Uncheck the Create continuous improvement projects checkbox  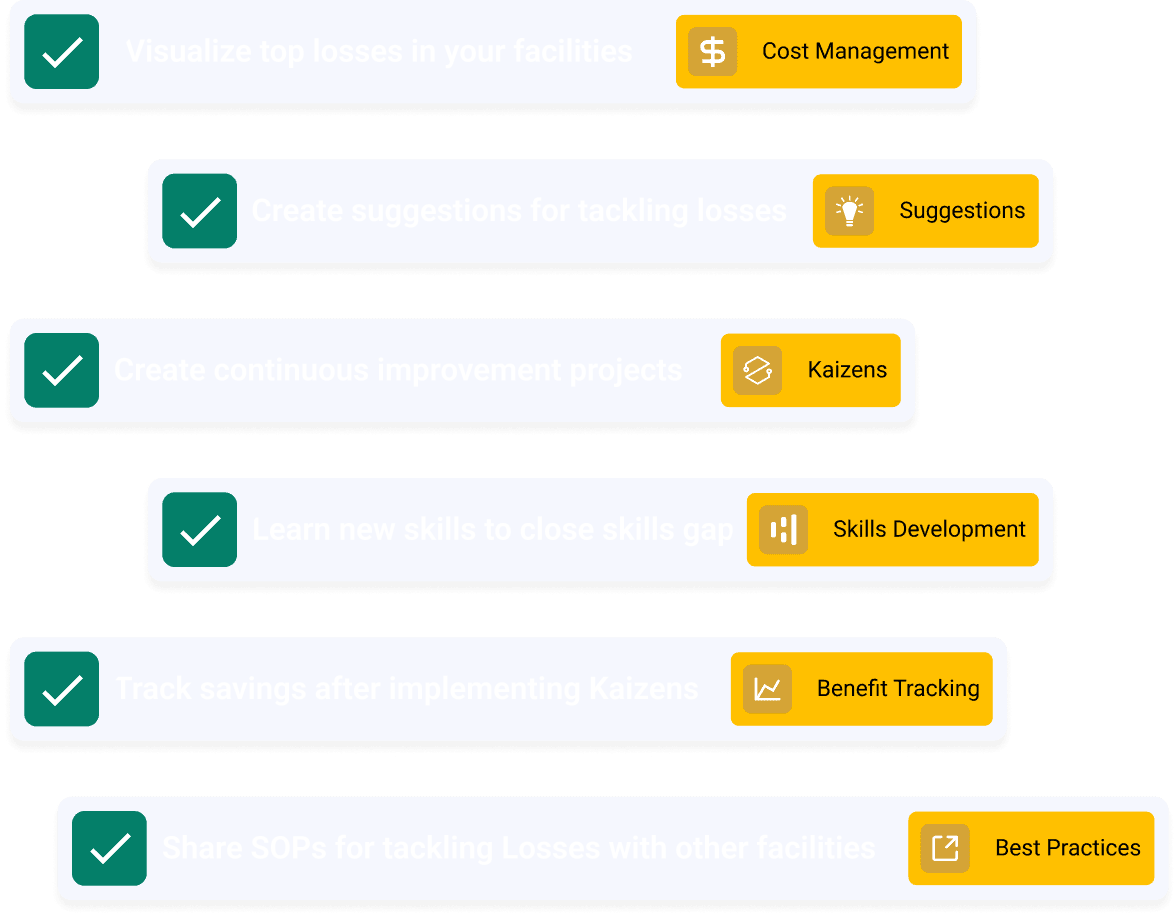click(x=61, y=370)
